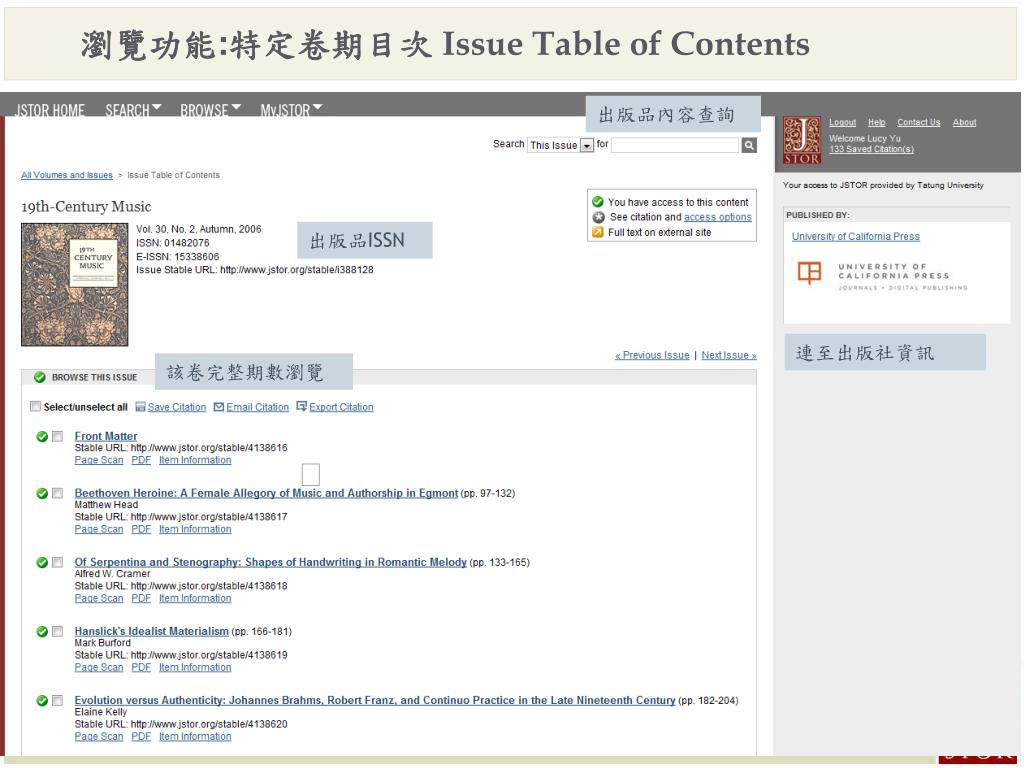Open the 19th-Century Music cover thumbnail
This screenshot has width=1024, height=768.
click(74, 284)
